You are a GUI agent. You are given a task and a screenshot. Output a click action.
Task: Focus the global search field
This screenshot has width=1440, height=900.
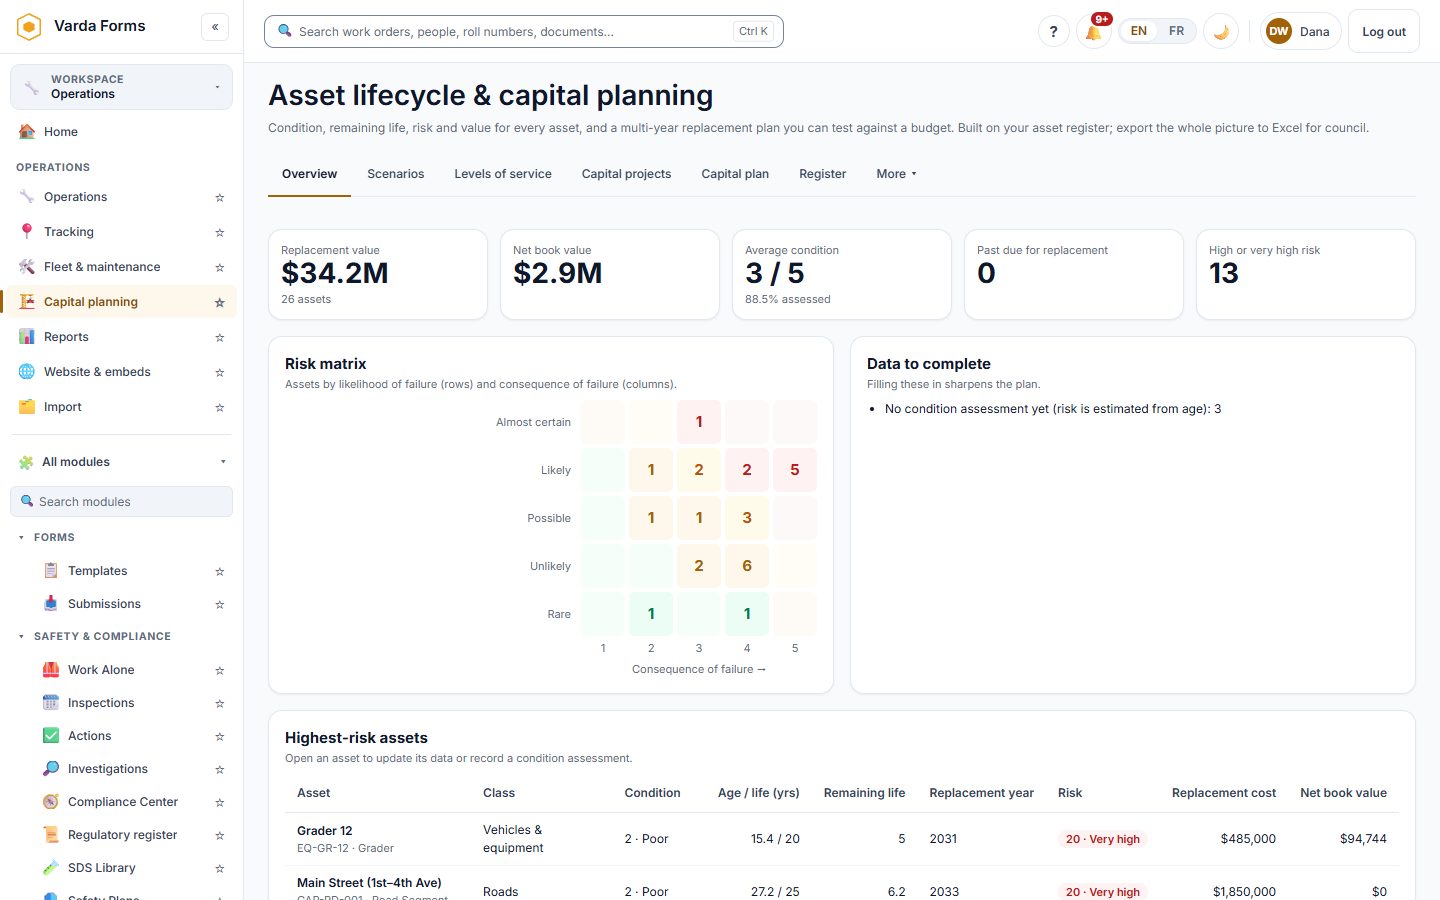(x=523, y=31)
